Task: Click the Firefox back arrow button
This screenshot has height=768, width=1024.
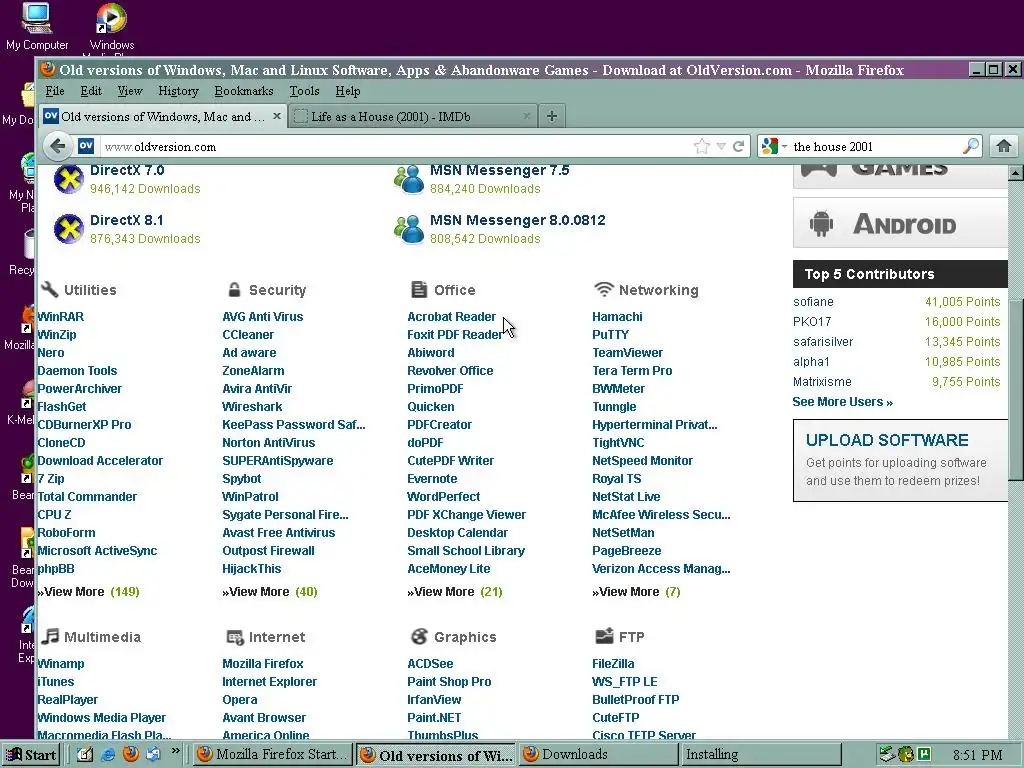Action: click(57, 146)
